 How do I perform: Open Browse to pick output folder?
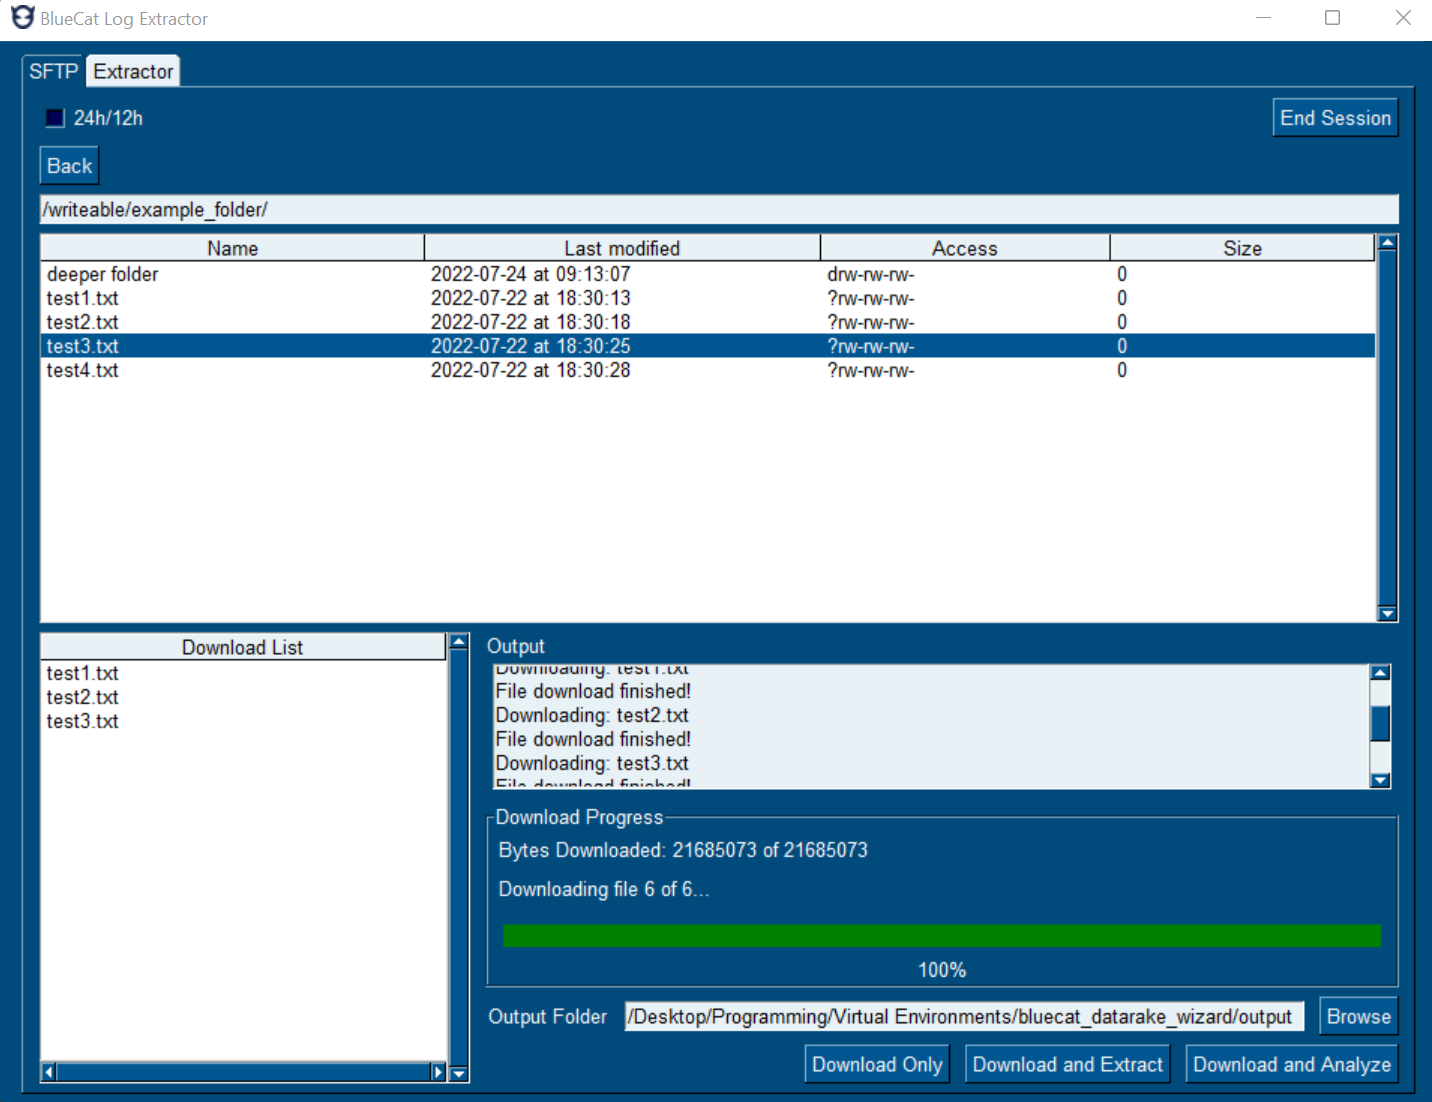click(1358, 1015)
